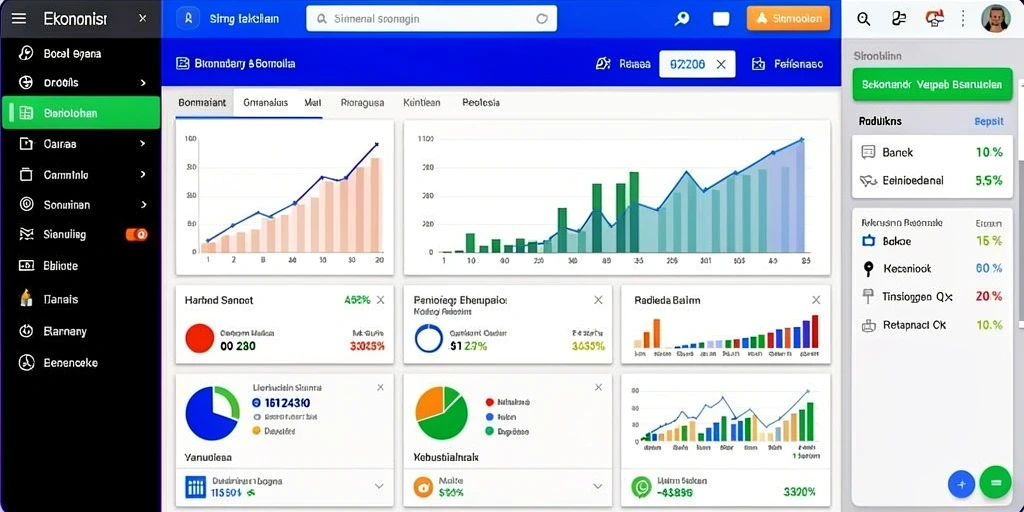Click the green round minus floating button
This screenshot has height=512, width=1024.
click(x=995, y=483)
